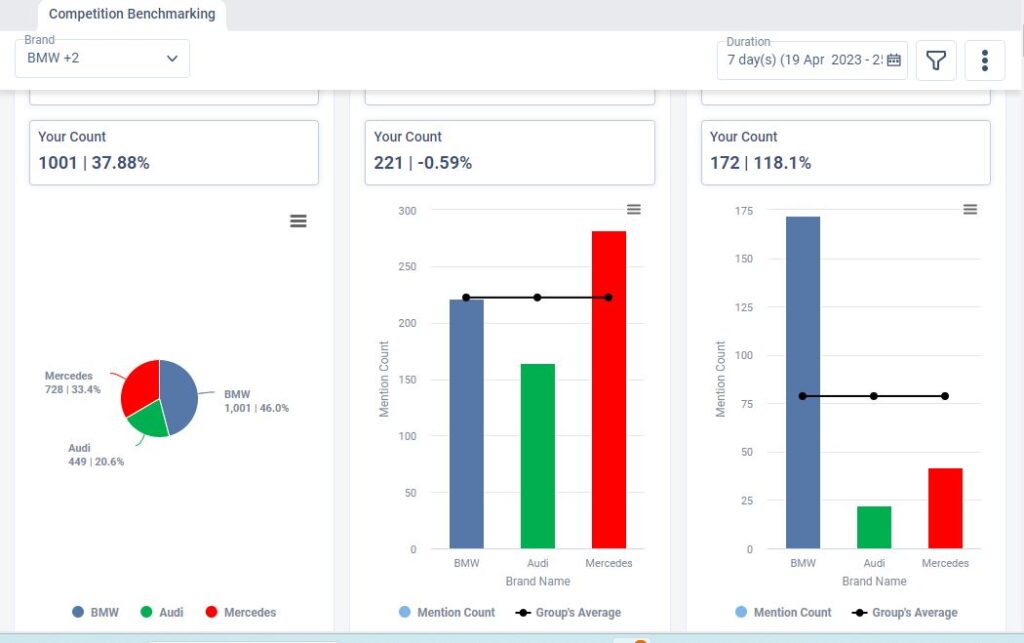1024x643 pixels.
Task: Toggle Mention Count legend in middle chart
Action: (x=447, y=612)
